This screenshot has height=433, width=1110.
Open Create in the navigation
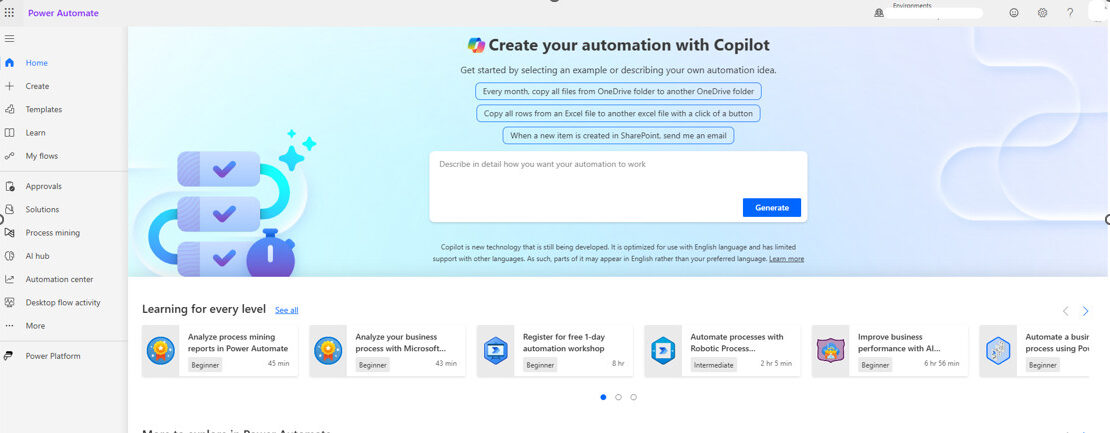click(x=38, y=86)
